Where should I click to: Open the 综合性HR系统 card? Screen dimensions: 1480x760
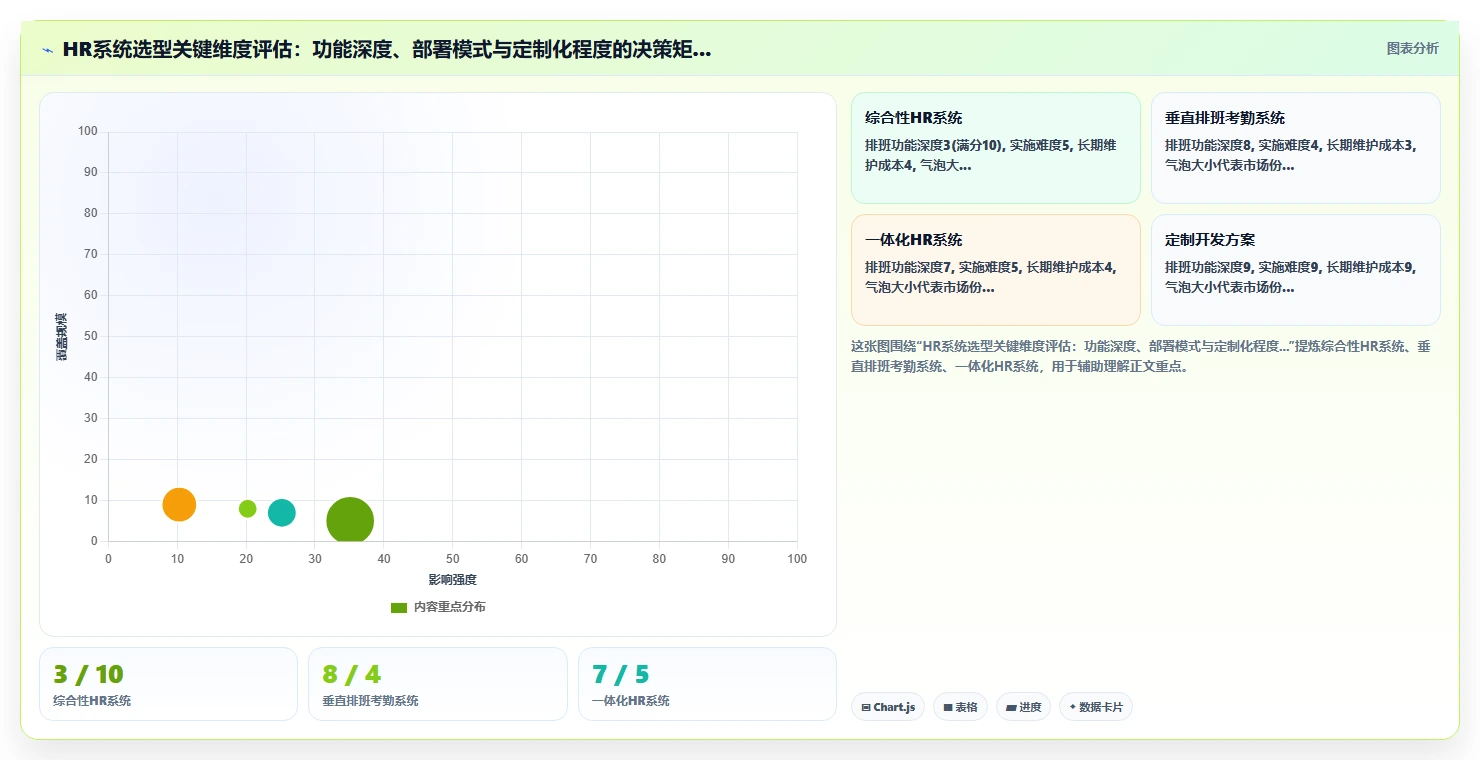(x=995, y=148)
